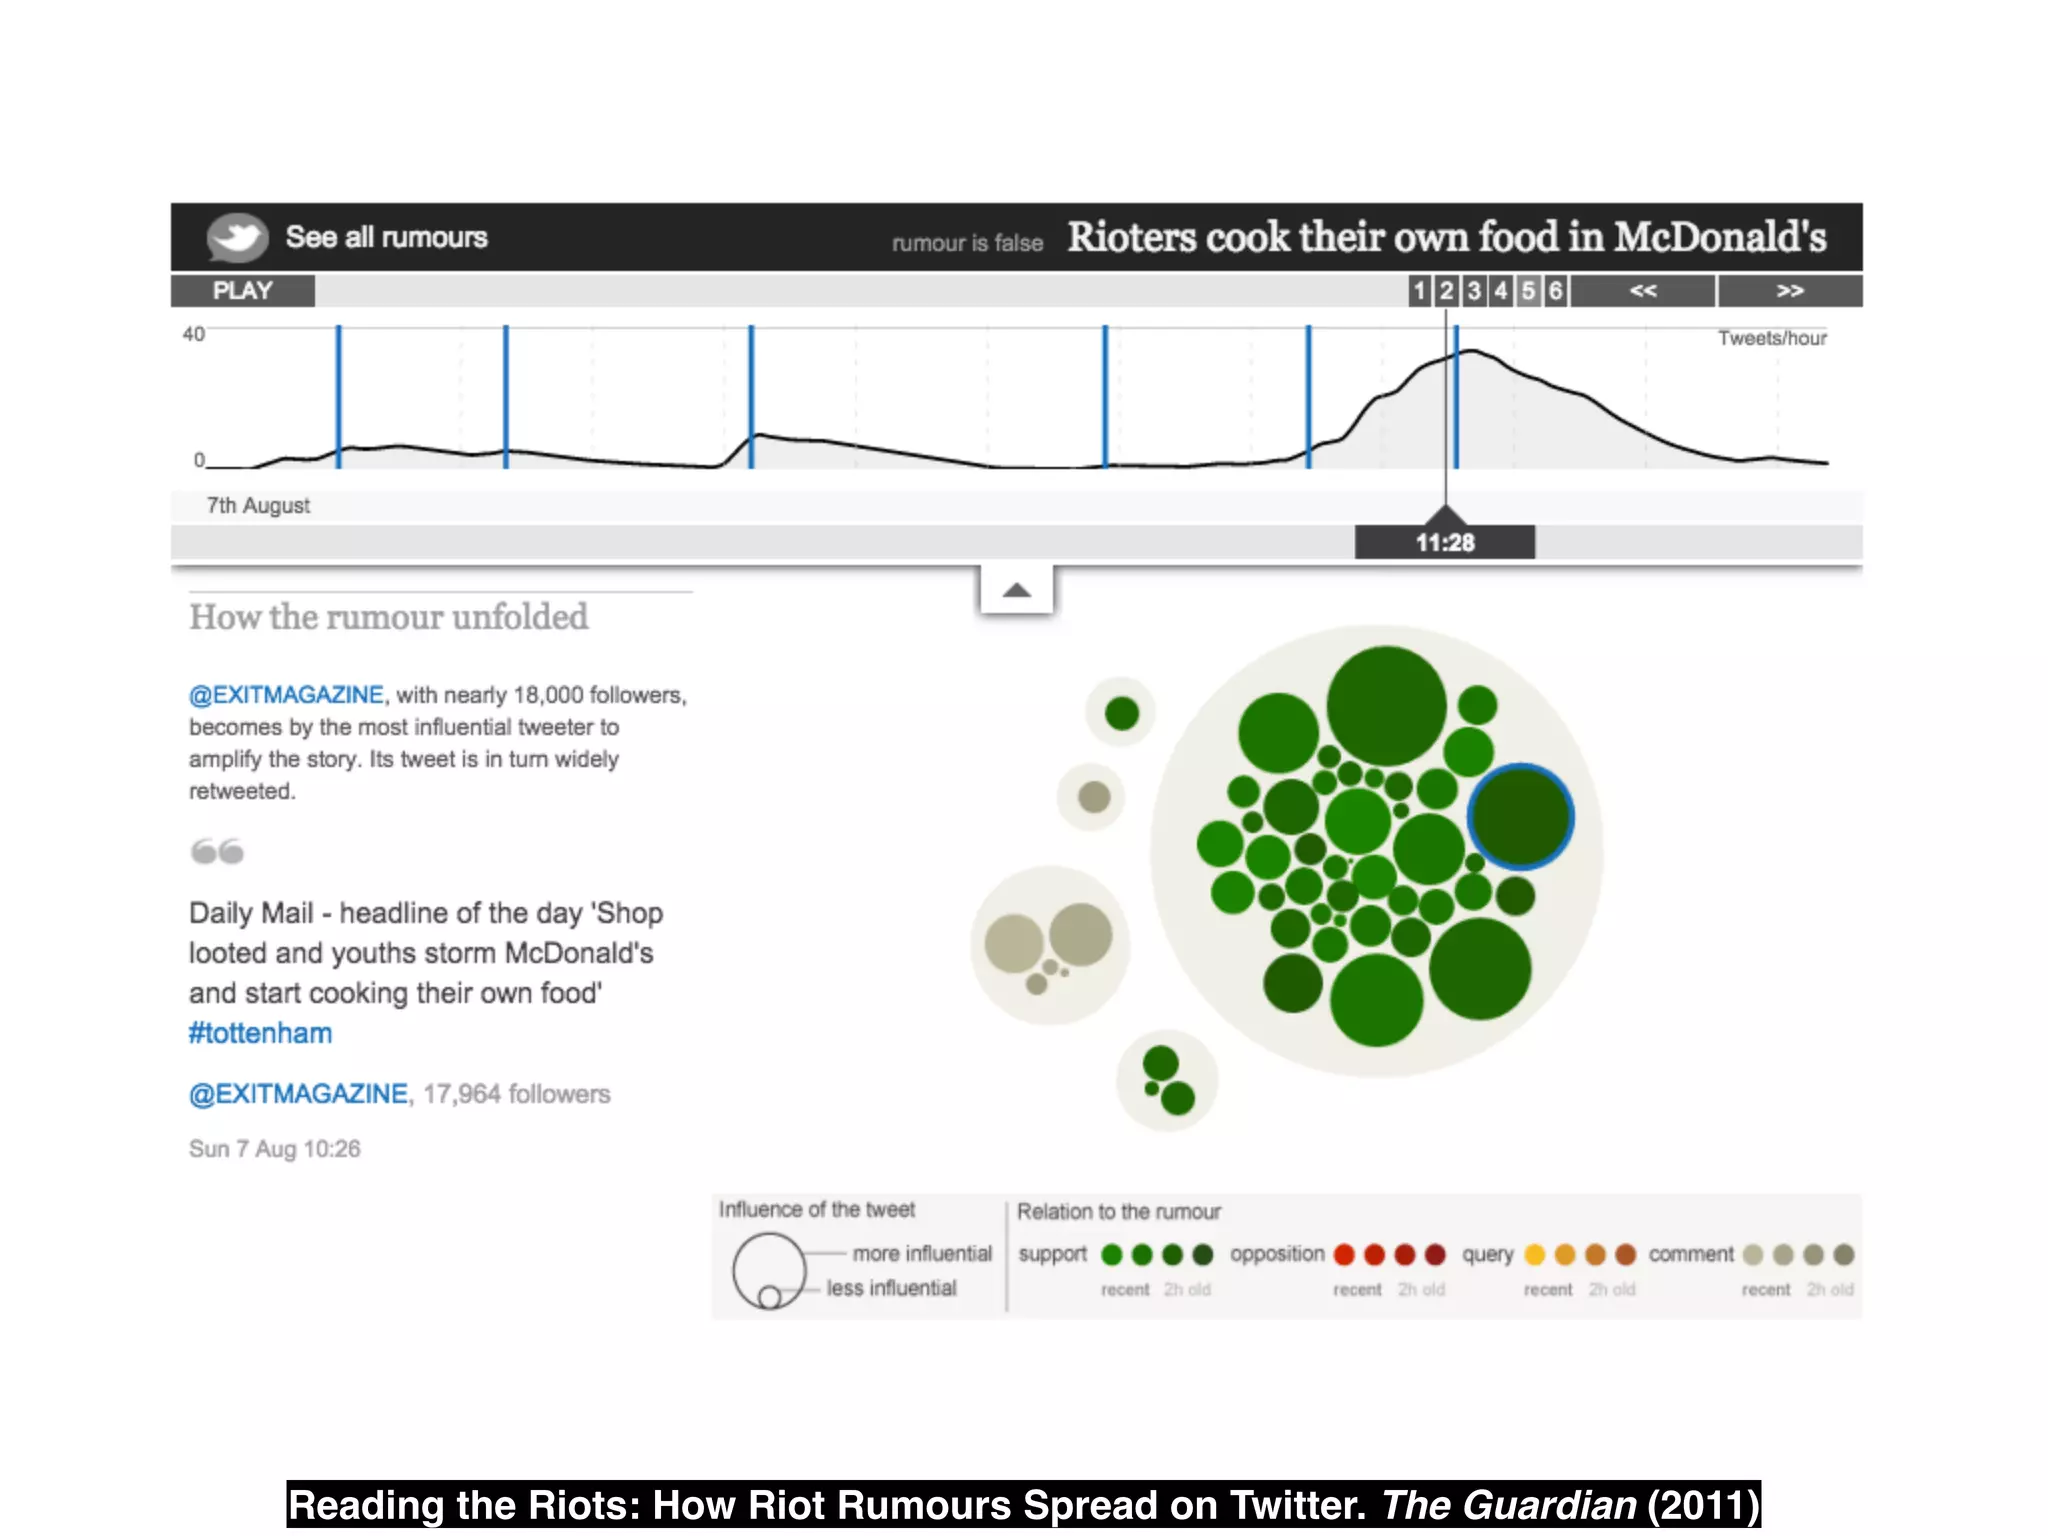Viewport: 2048px width, 1536px height.
Task: Click the influence circle legend icon
Action: point(769,1271)
